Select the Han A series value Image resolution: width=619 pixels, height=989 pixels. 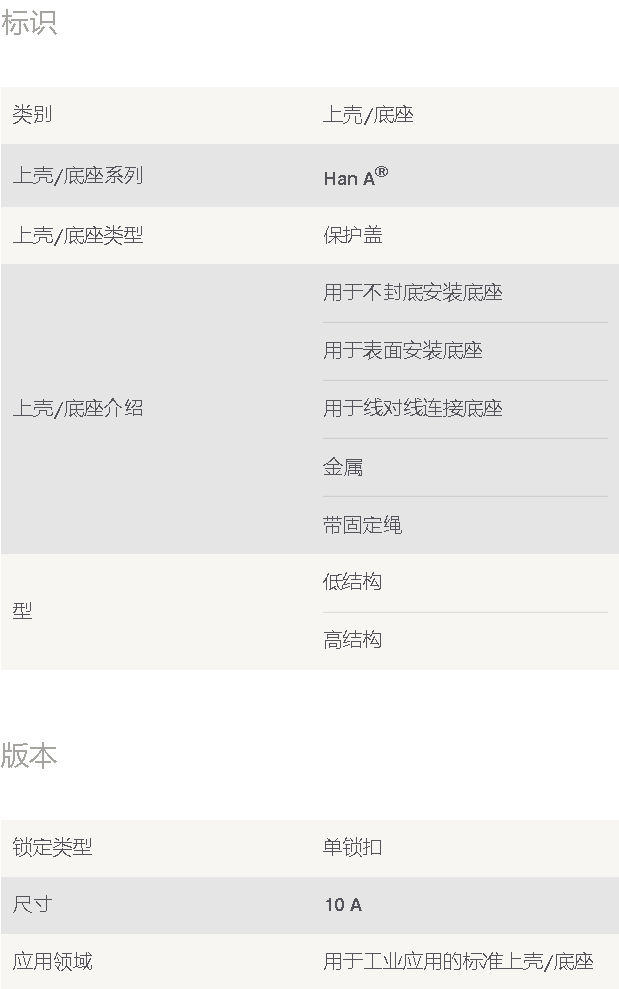356,177
